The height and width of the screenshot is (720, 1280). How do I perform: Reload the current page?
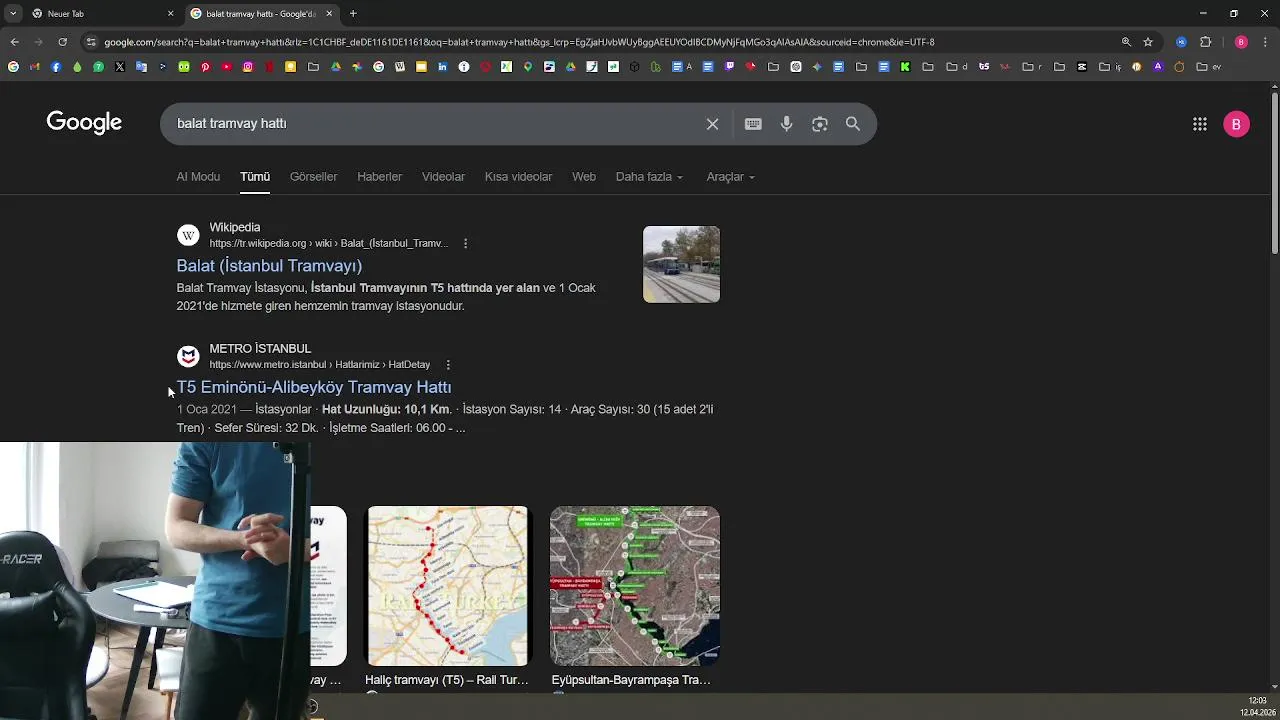point(62,42)
